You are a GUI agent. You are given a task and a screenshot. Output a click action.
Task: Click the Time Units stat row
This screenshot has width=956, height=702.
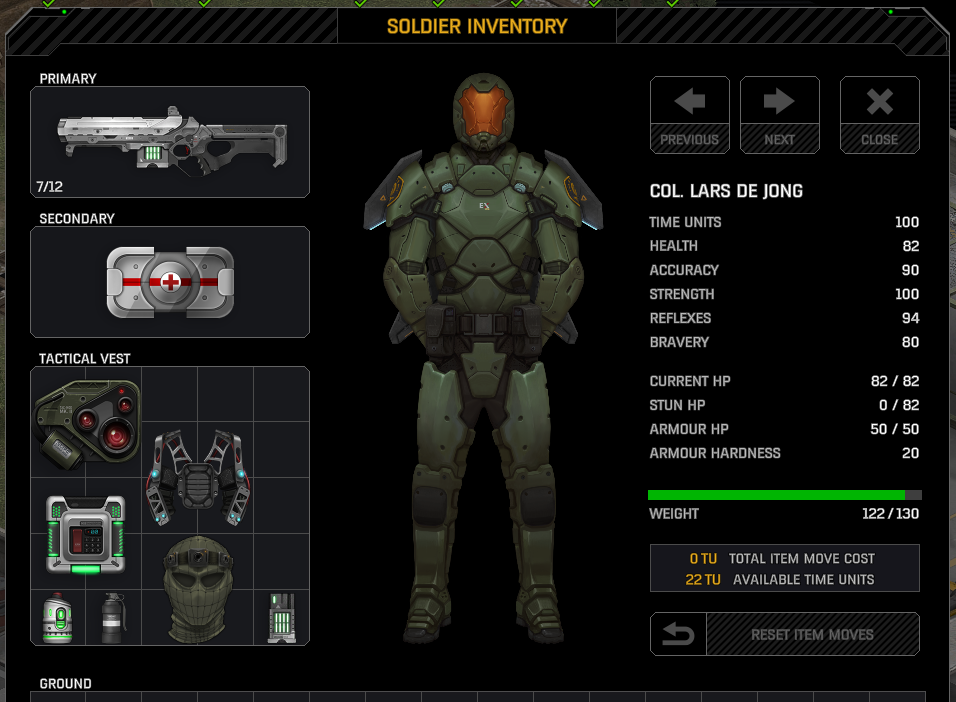tap(784, 222)
